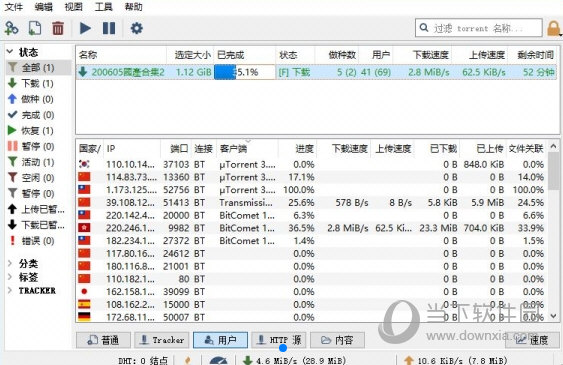The image size is (563, 365).
Task: Pause torrents with the pause icon
Action: point(109,28)
